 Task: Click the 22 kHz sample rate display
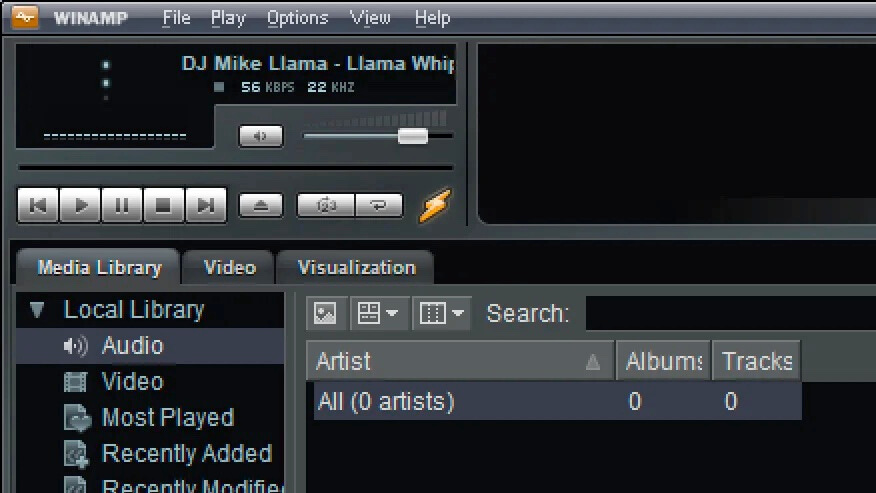tap(331, 87)
